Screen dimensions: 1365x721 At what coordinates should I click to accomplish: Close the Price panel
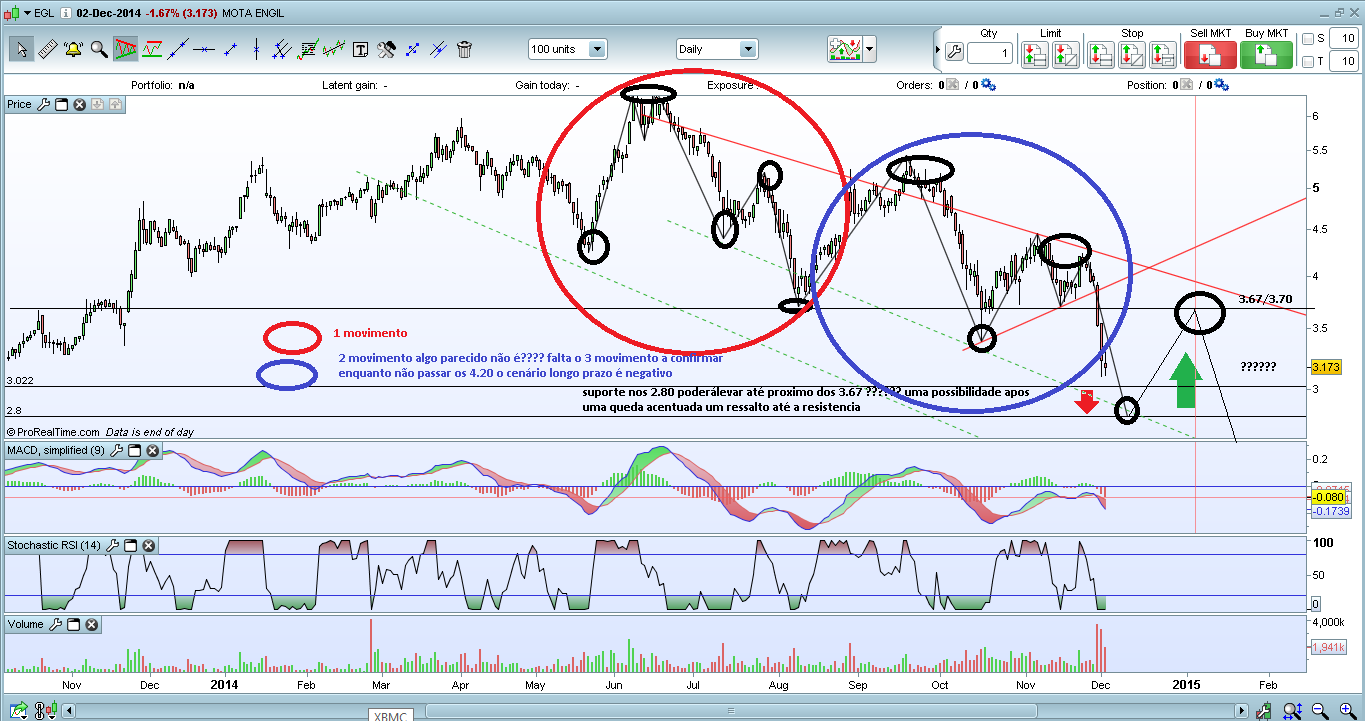point(79,104)
